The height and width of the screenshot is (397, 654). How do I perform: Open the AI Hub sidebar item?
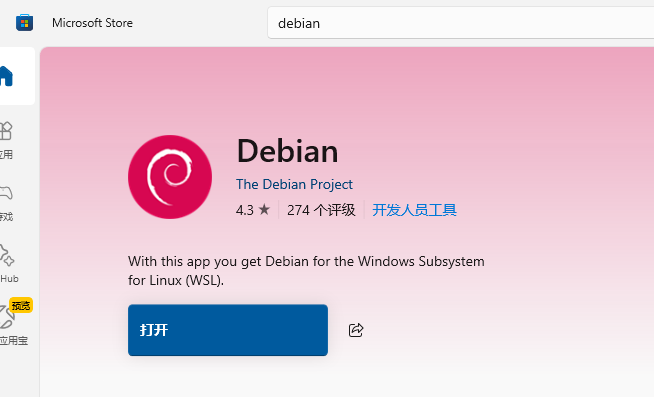[8, 264]
